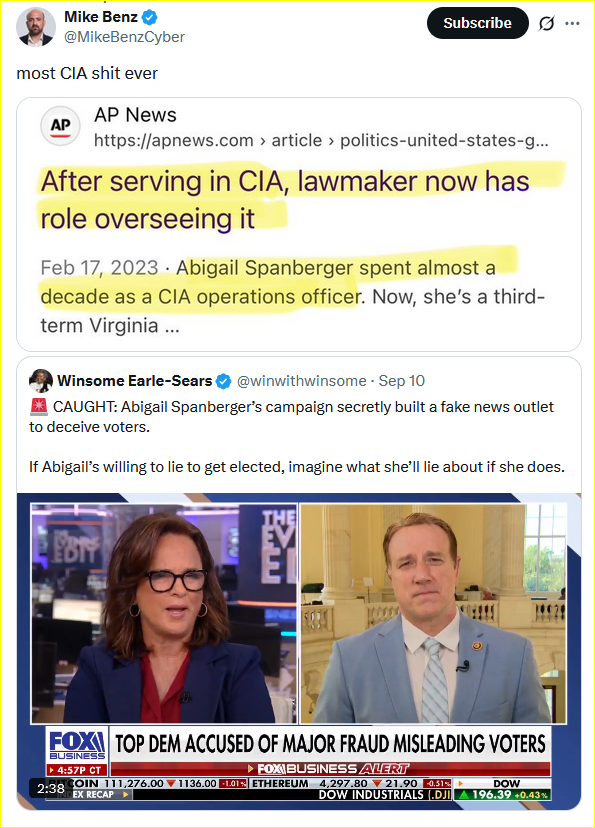This screenshot has width=595, height=828.
Task: Click the red siren emoji in quoted tweet
Action: coord(39,407)
